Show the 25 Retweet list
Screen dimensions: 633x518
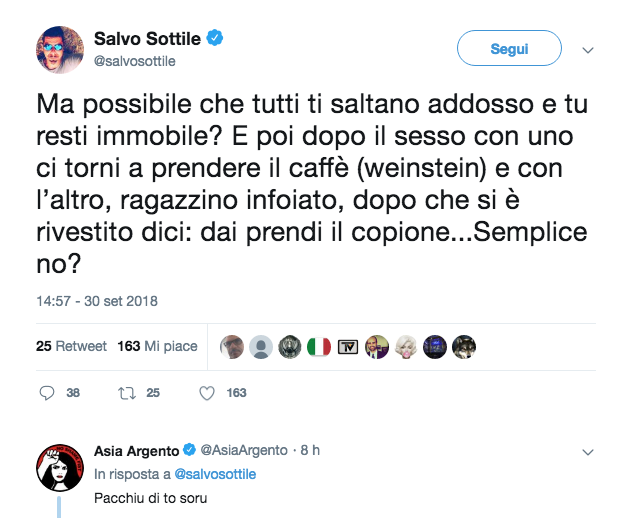click(x=71, y=346)
